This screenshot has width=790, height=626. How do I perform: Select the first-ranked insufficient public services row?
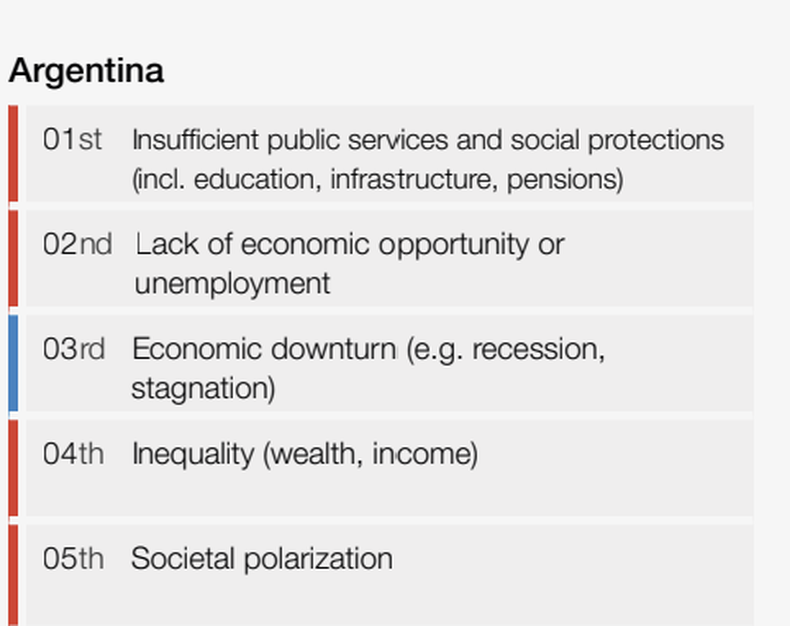389,154
